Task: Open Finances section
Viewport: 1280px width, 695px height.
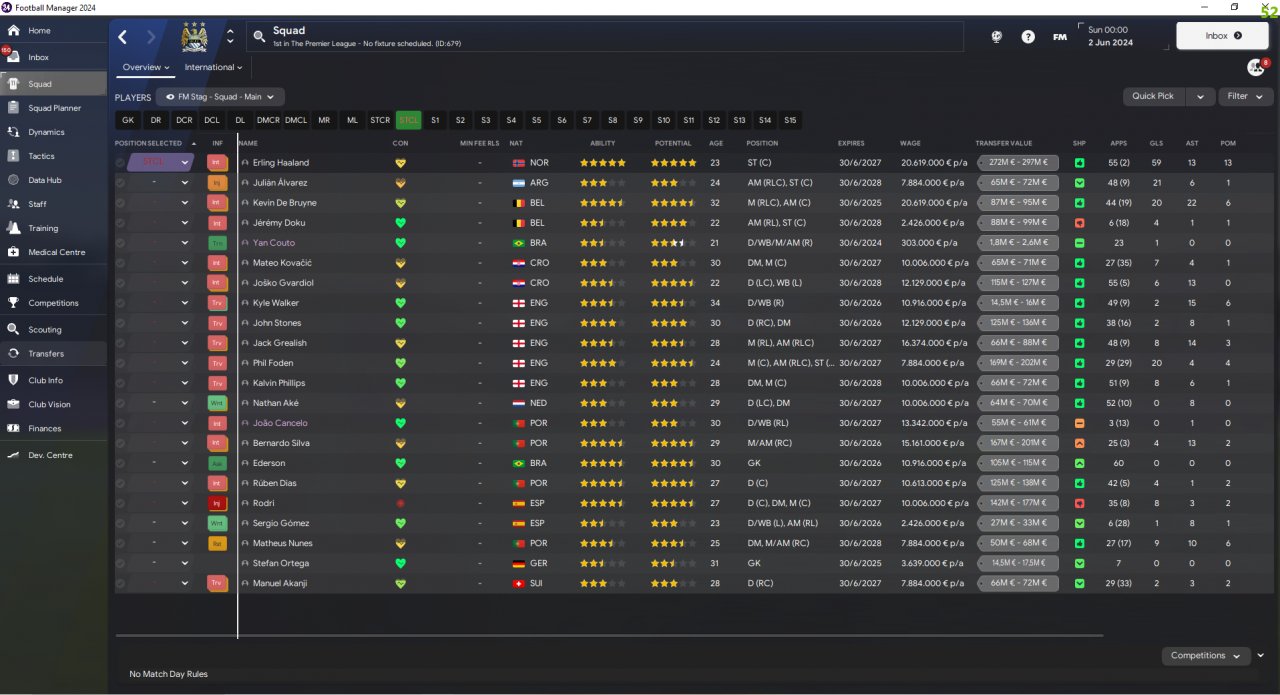Action: coord(45,428)
